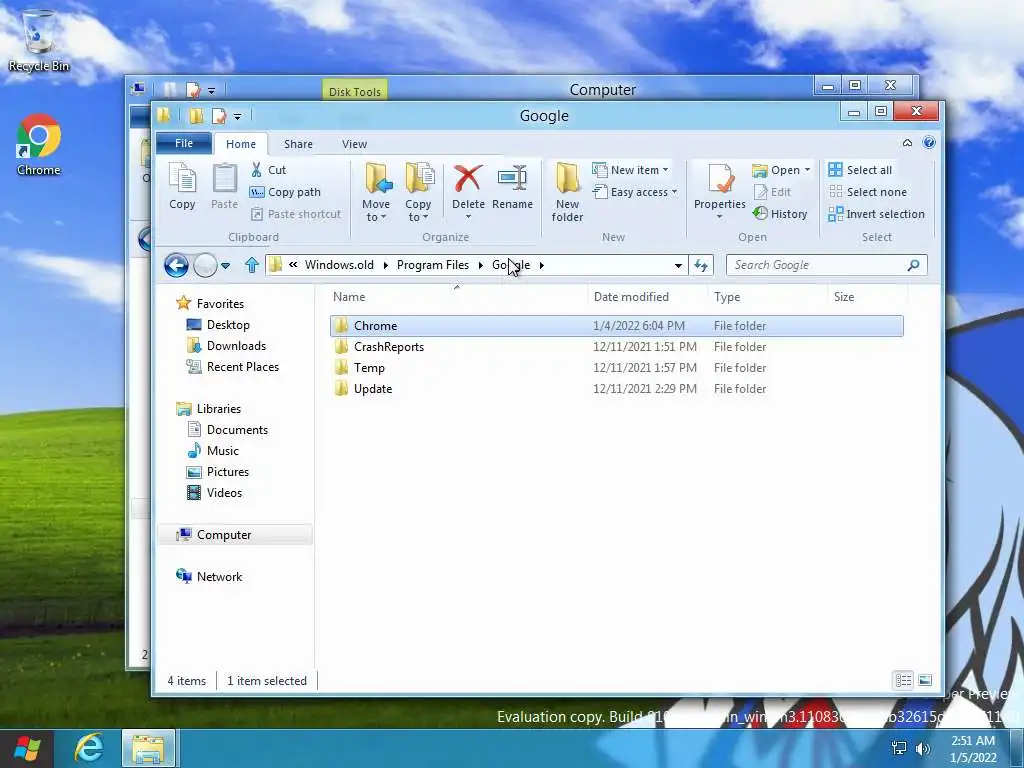Click the Copy icon in the ribbon
This screenshot has height=768, width=1024.
(182, 185)
